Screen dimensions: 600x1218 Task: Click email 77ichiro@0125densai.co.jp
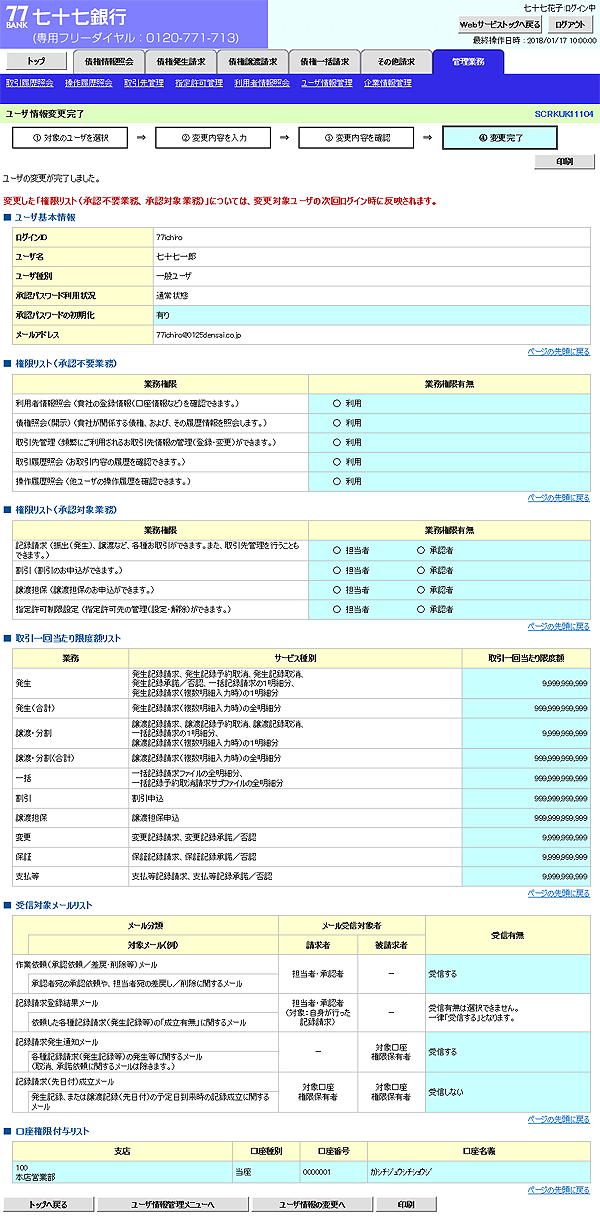pyautogui.click(x=198, y=334)
